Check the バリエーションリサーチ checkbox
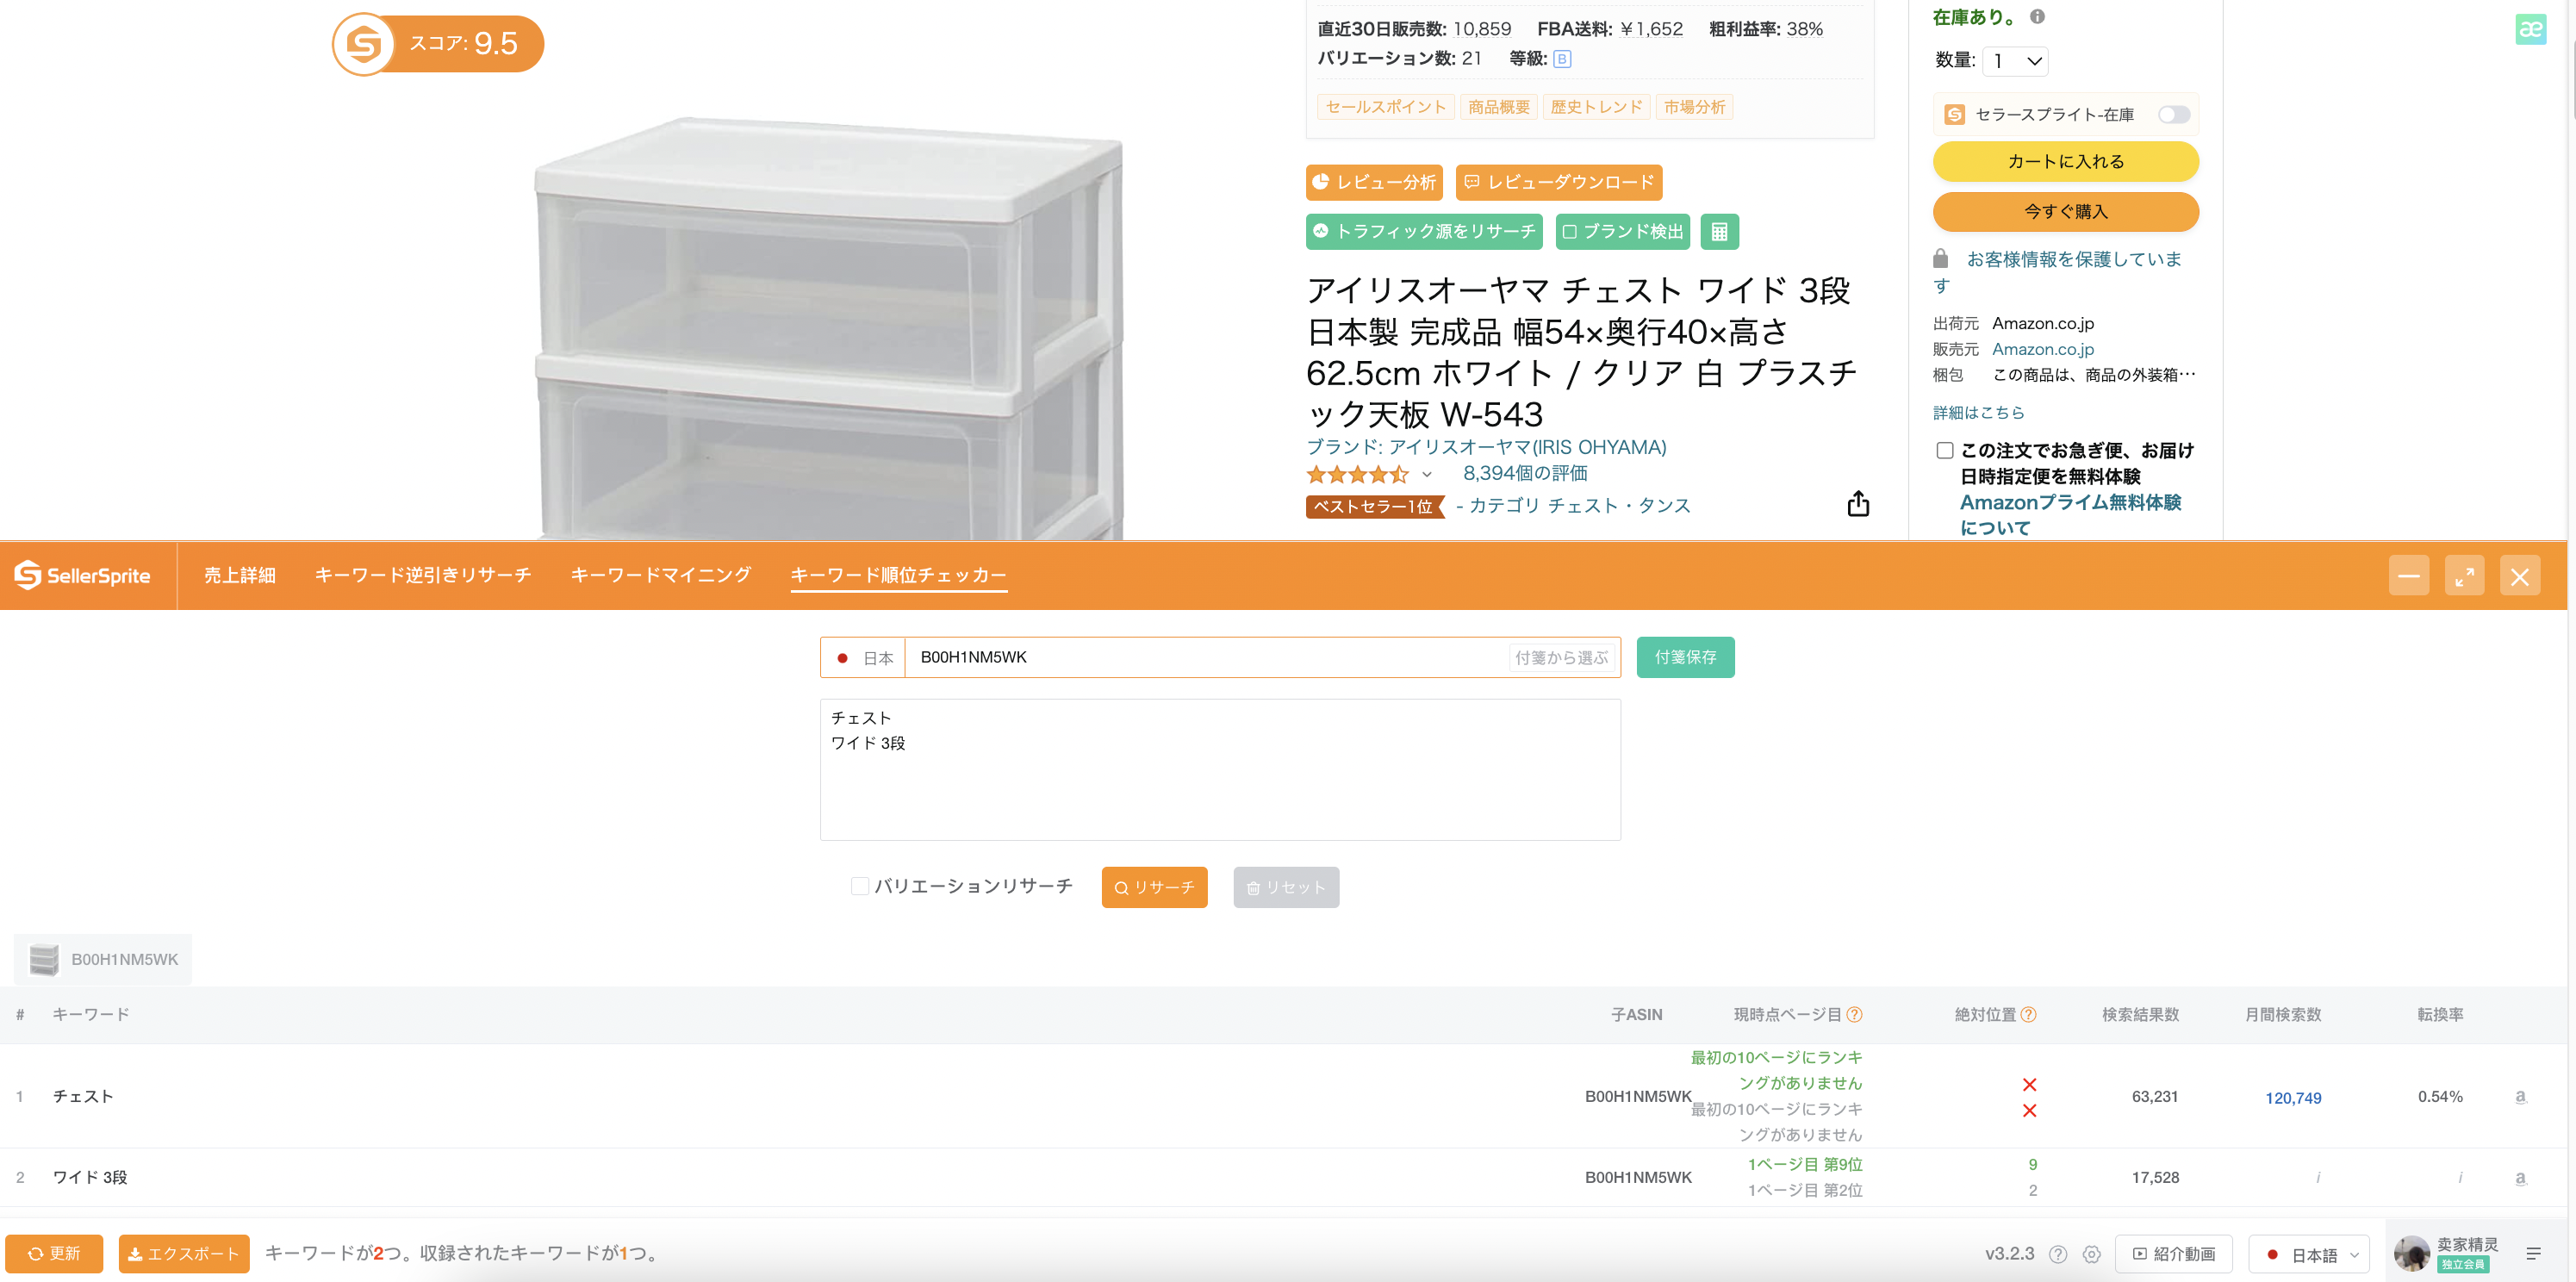2576x1282 pixels. [859, 886]
